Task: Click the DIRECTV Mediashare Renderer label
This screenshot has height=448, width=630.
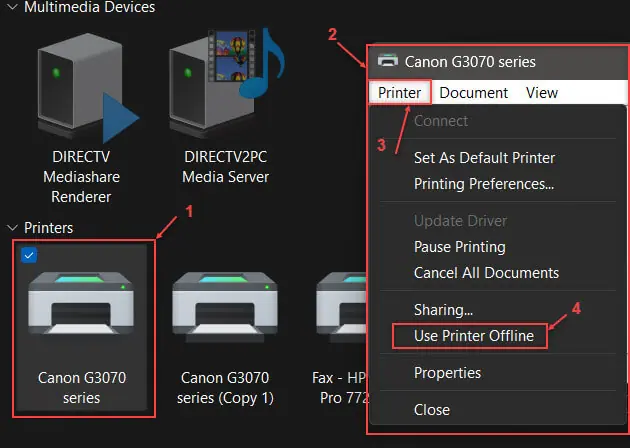Action: click(81, 177)
